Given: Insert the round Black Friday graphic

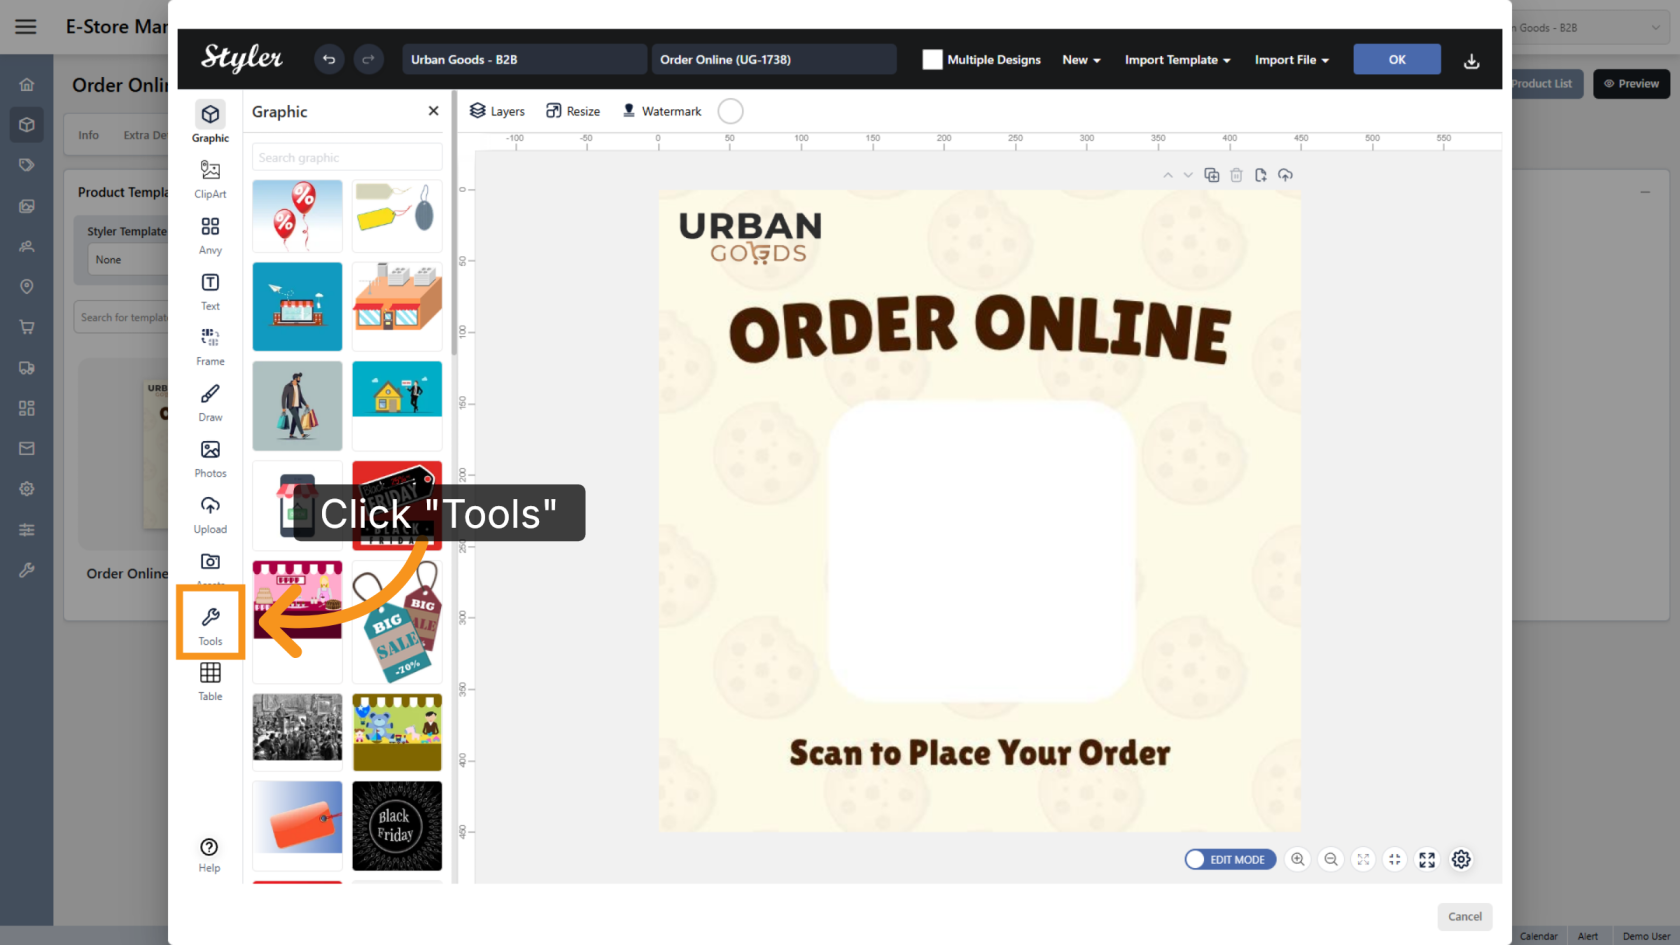Looking at the screenshot, I should click(397, 826).
